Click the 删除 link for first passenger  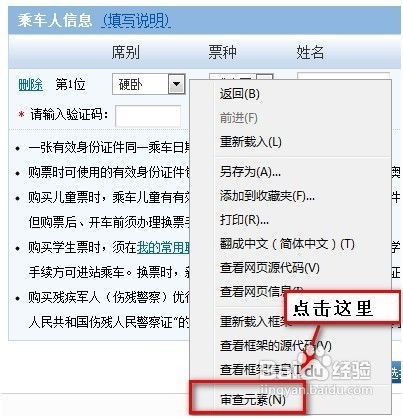click(30, 85)
